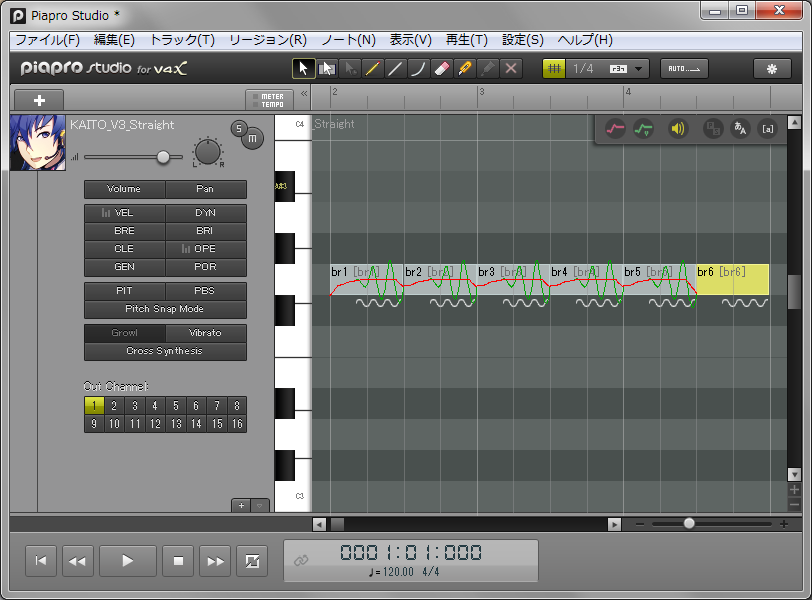Viewport: 812px width, 600px height.
Task: Select the pencil draw tool
Action: tap(372, 68)
